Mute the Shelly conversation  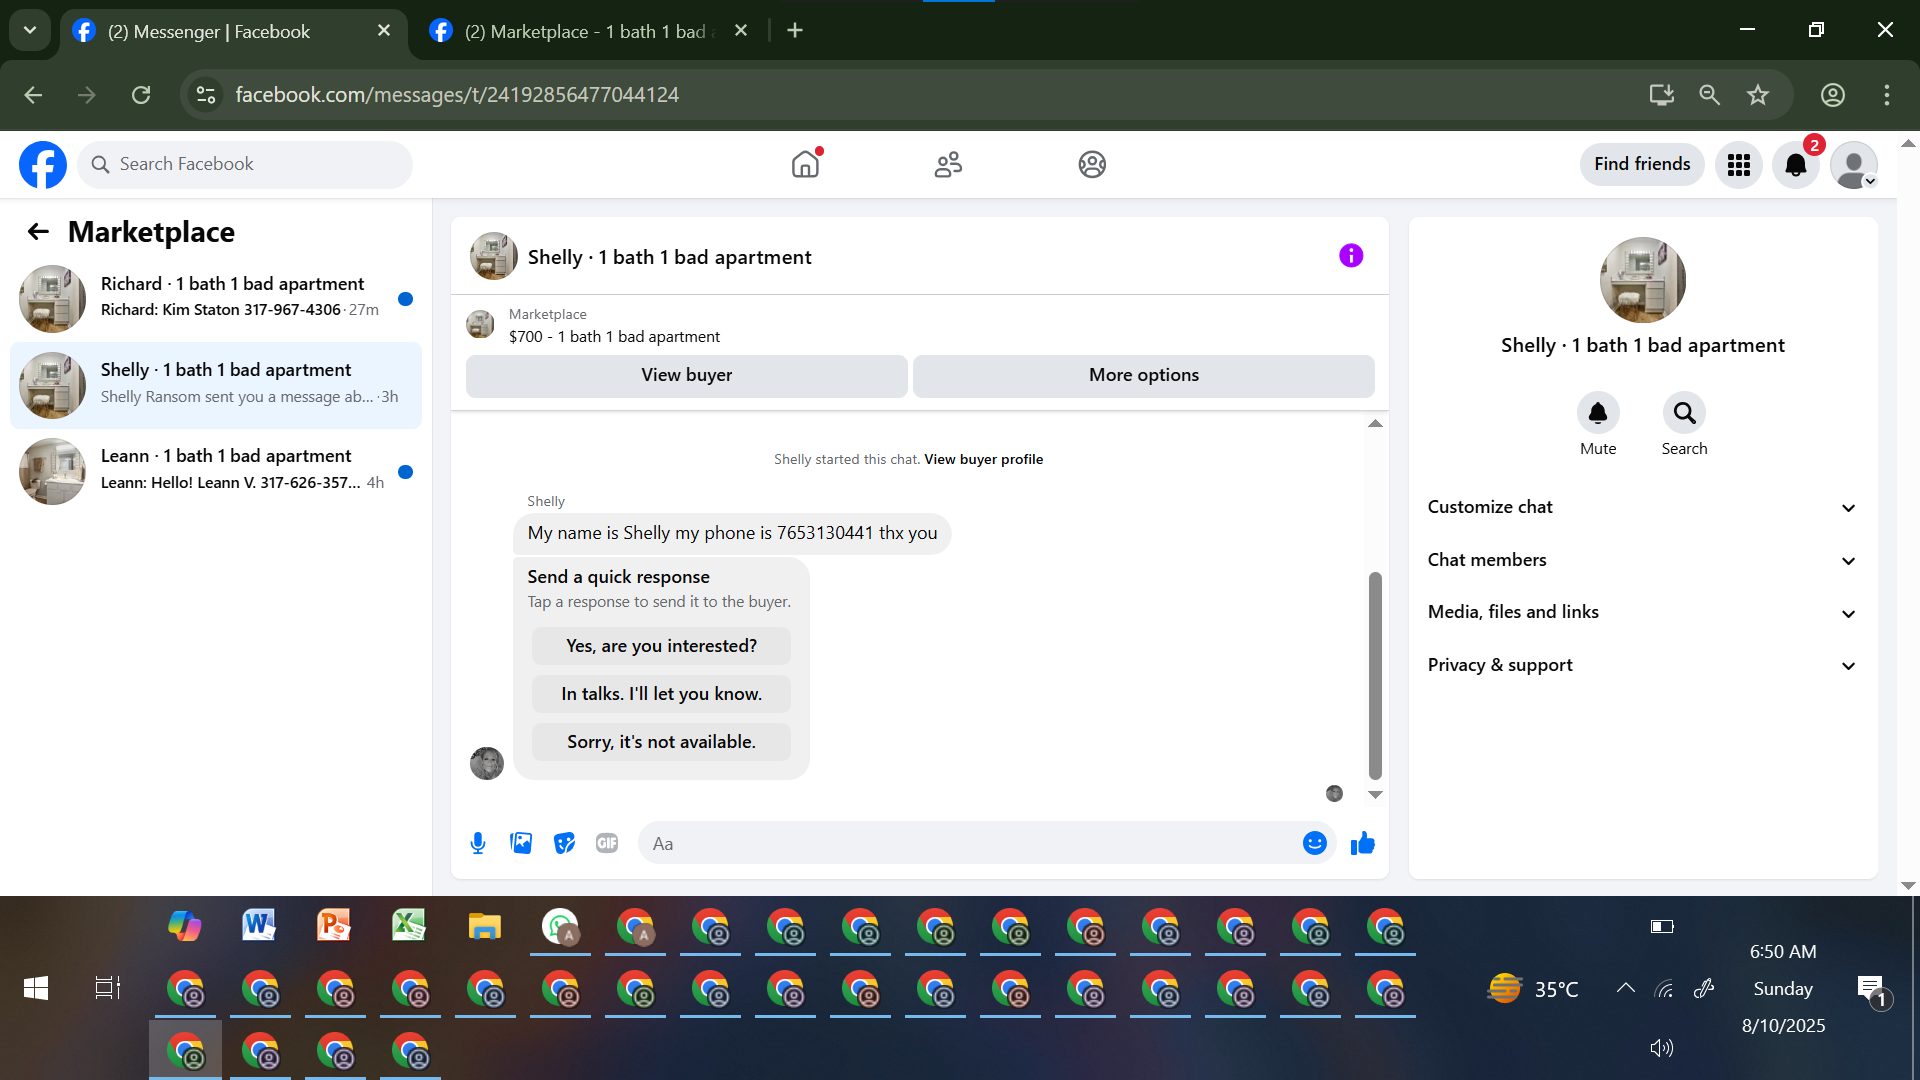pos(1598,413)
